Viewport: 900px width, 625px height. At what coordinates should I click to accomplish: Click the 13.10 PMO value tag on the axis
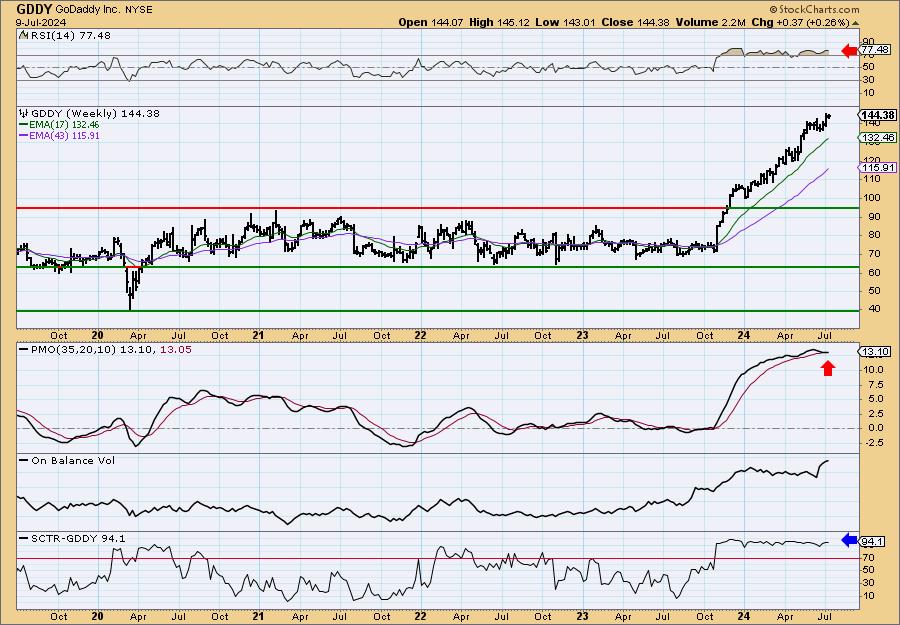(x=876, y=352)
